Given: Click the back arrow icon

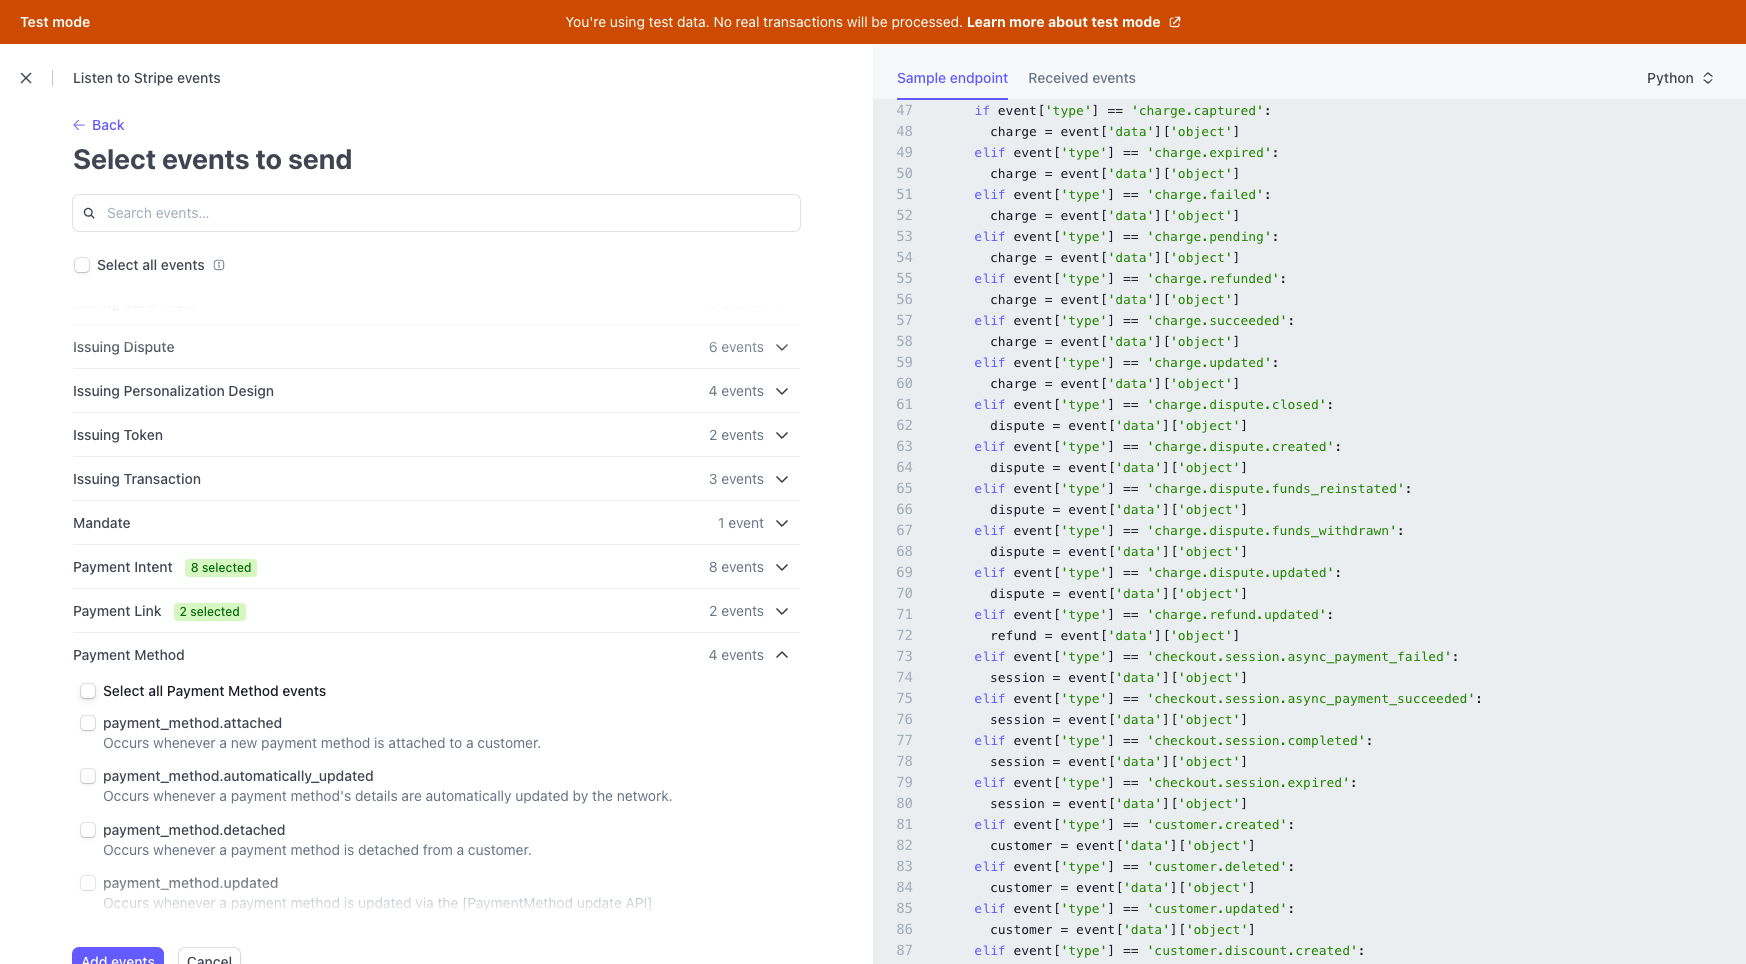Looking at the screenshot, I should tap(79, 125).
